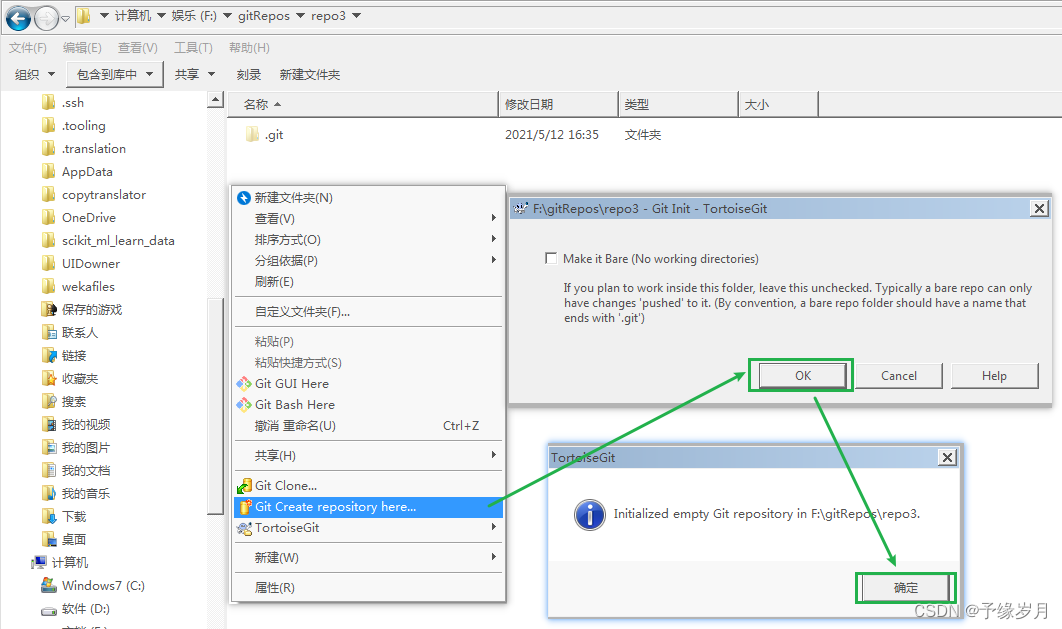Open the 文件(F) menu

point(28,47)
